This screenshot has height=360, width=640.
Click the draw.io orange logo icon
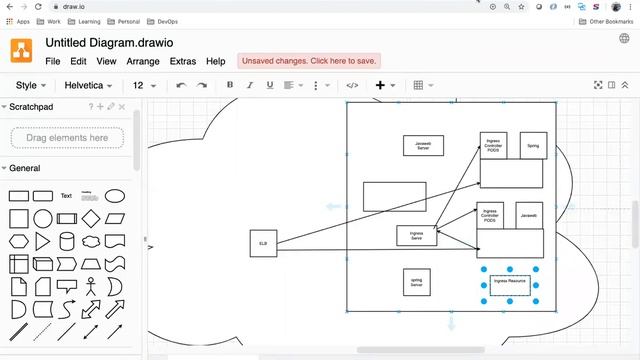click(x=21, y=51)
